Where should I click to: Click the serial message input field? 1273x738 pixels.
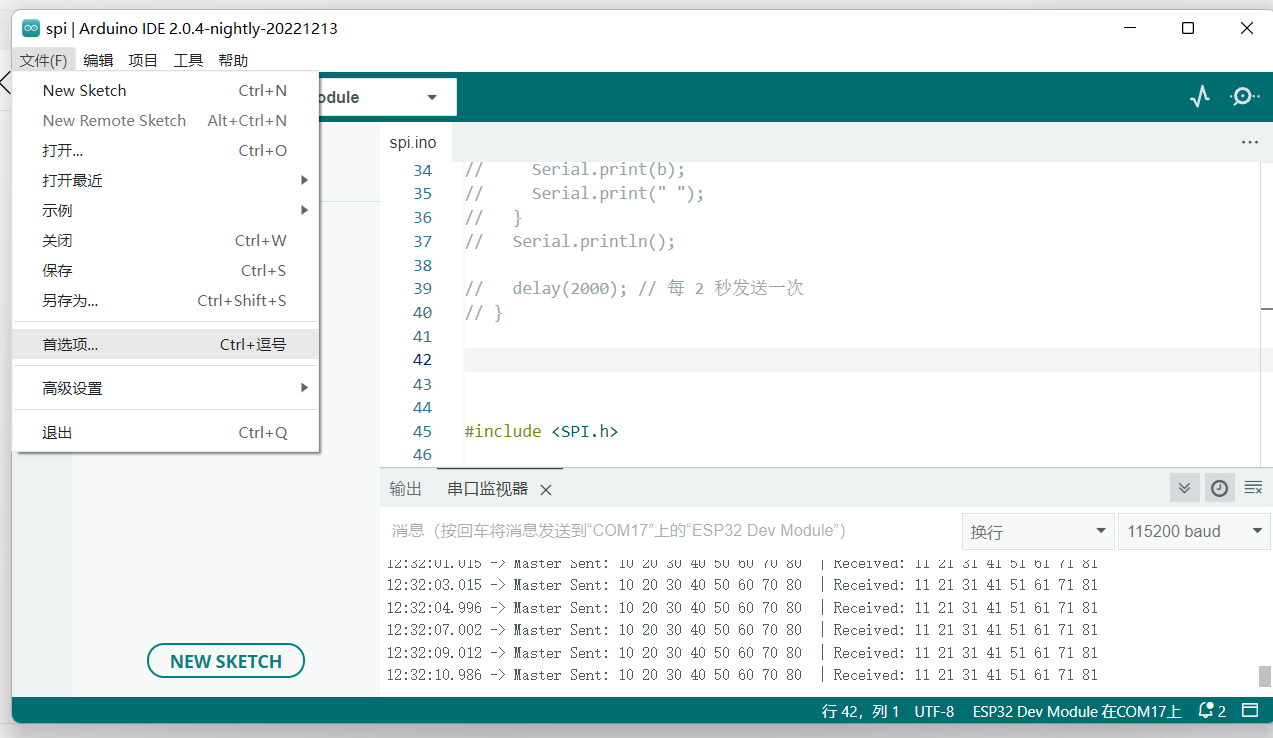tap(670, 531)
